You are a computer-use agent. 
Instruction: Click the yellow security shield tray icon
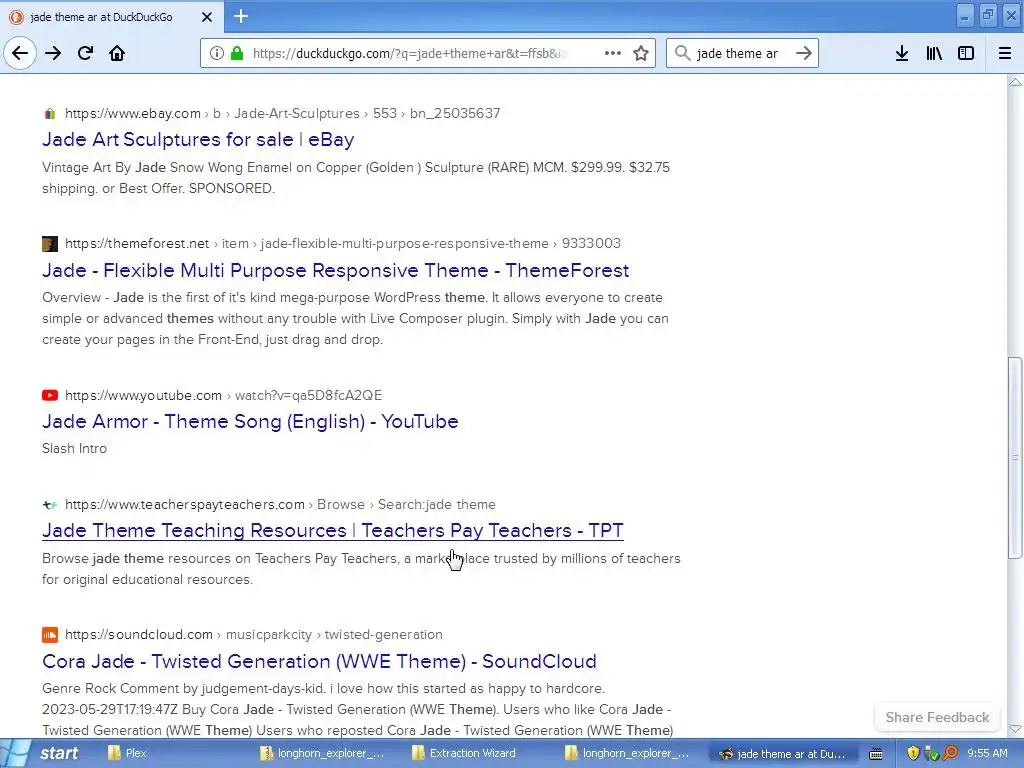(912, 754)
